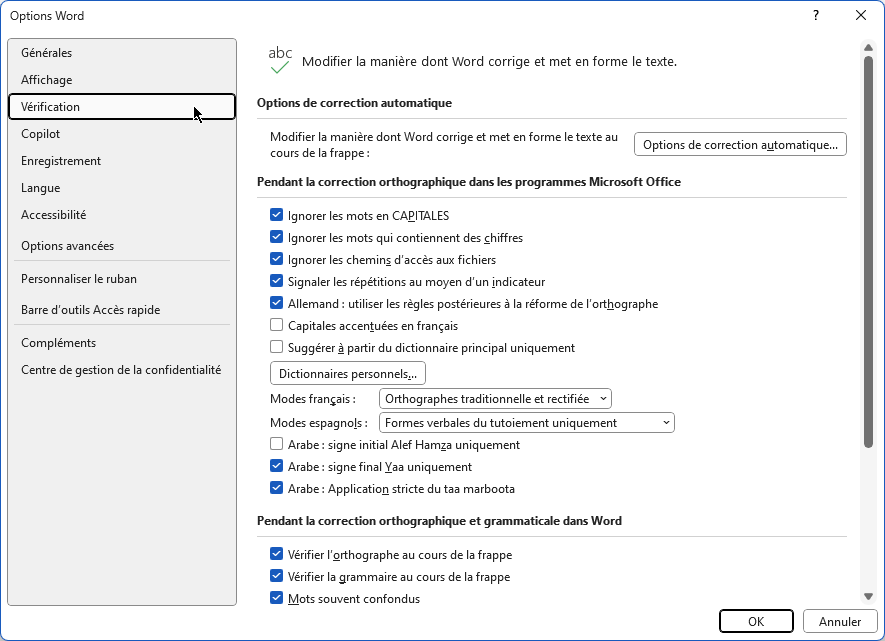
Task: Click the vertical scrollbar thumb
Action: [x=868, y=252]
